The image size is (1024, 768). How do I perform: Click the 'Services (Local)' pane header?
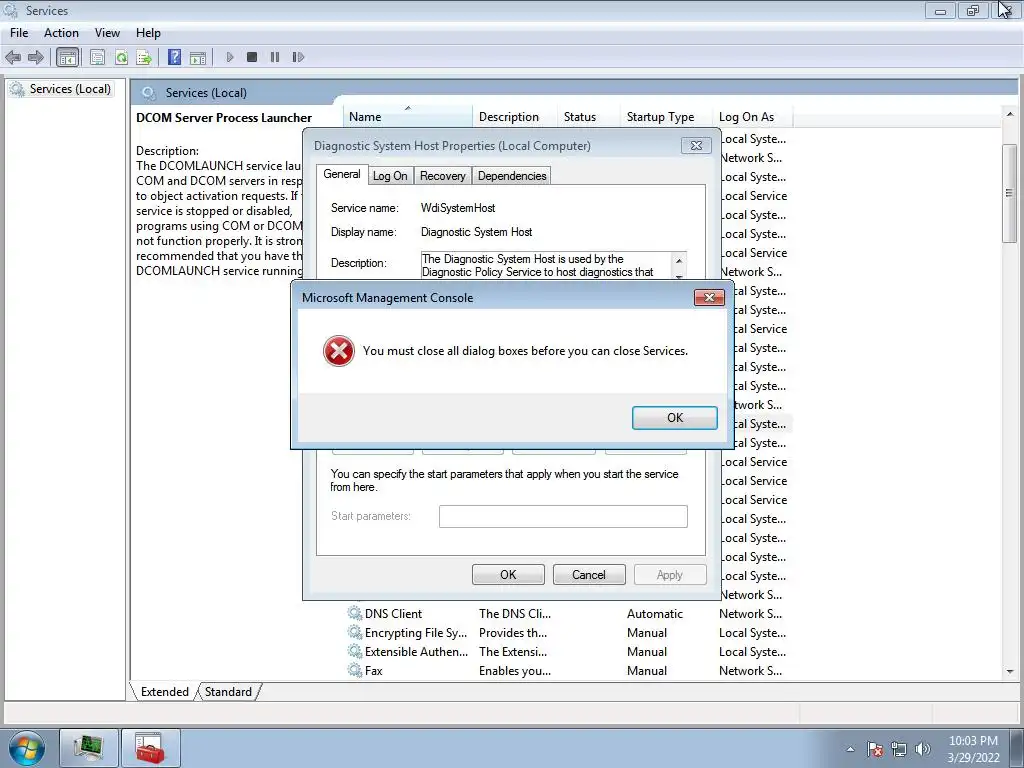click(206, 93)
